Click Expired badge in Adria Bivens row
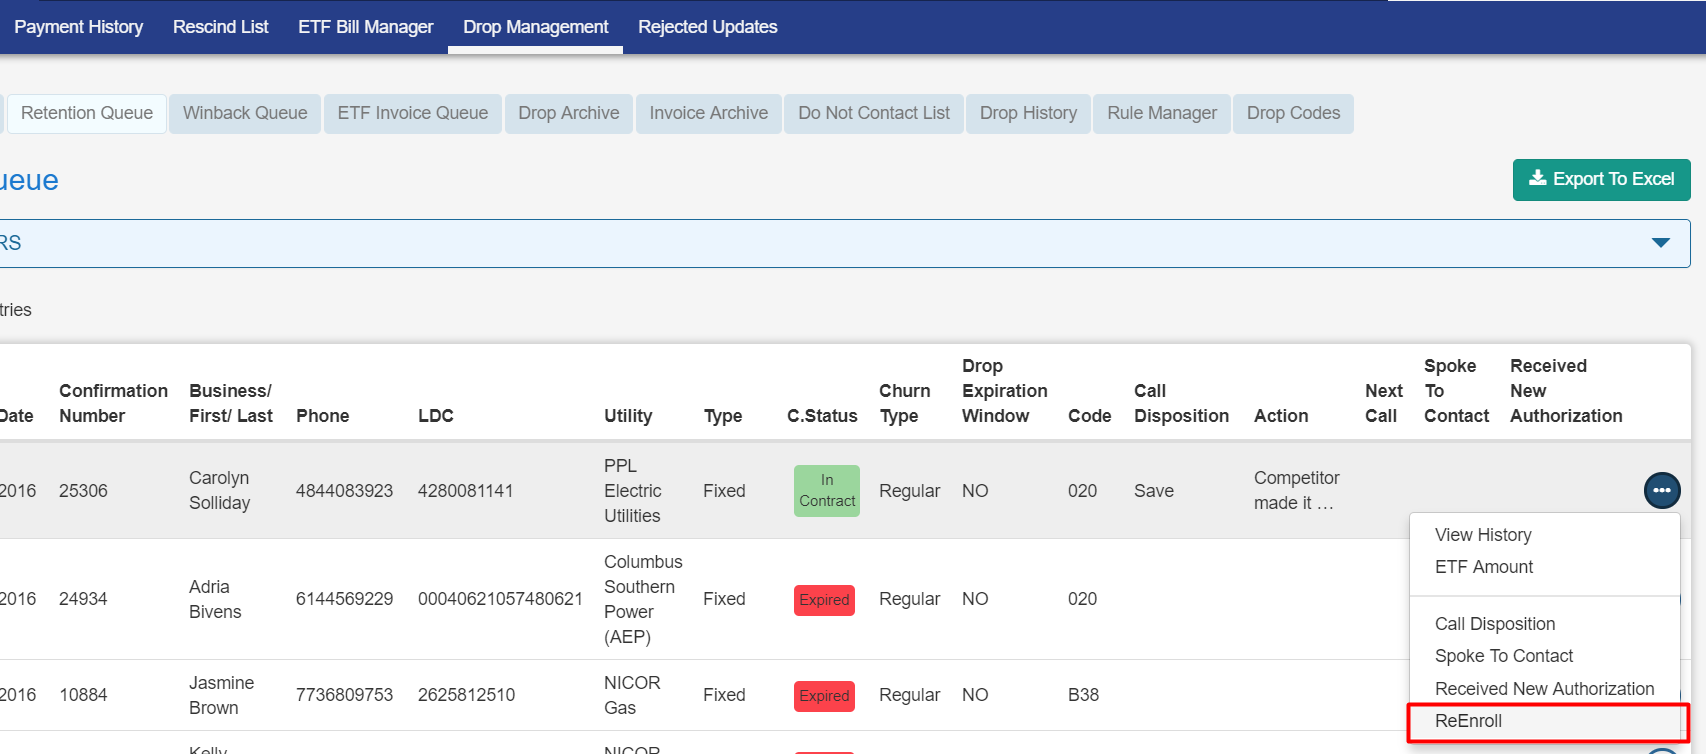 coord(824,600)
